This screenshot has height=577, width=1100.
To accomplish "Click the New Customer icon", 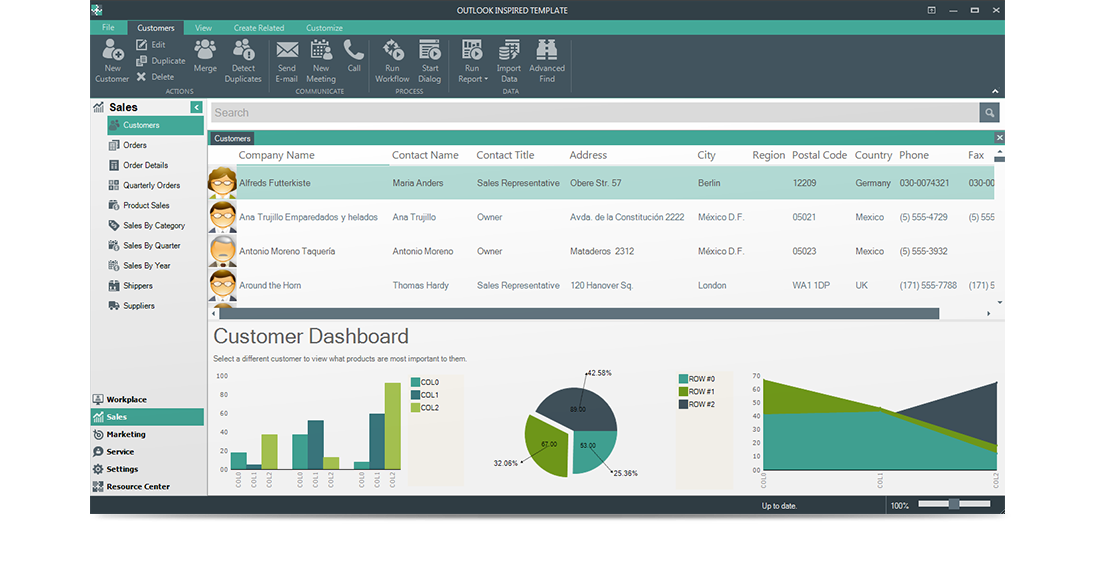I will (x=112, y=52).
